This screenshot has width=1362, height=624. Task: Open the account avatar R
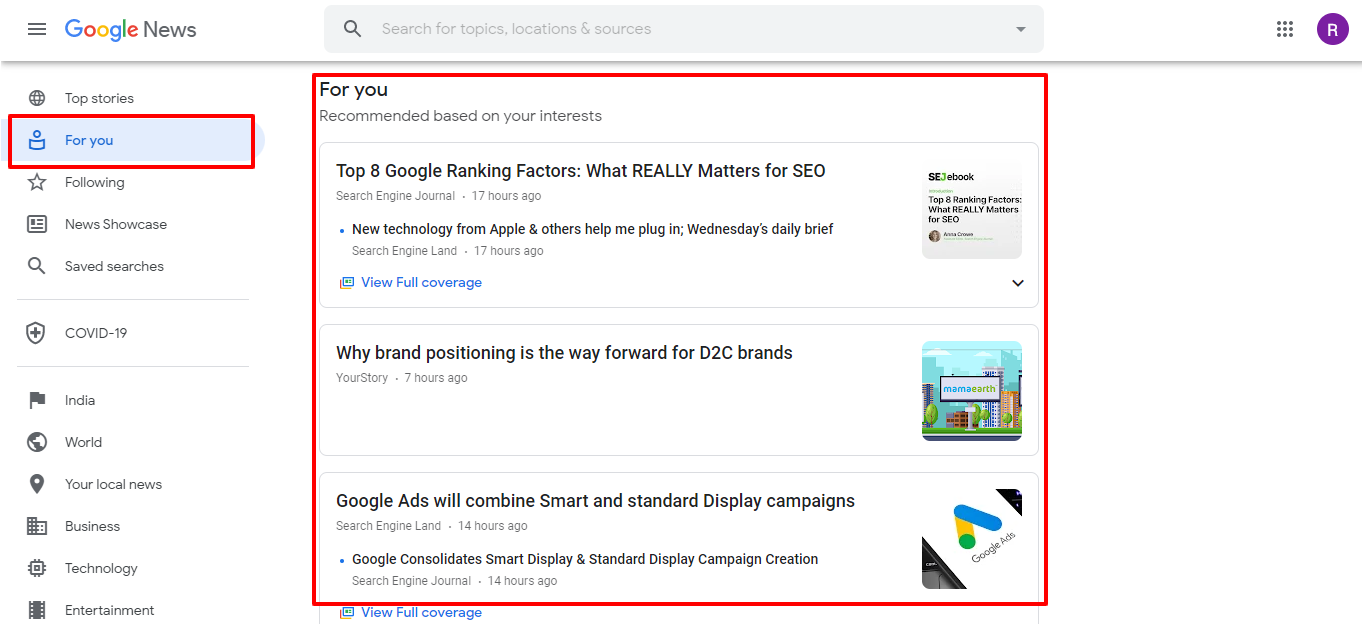[1332, 29]
